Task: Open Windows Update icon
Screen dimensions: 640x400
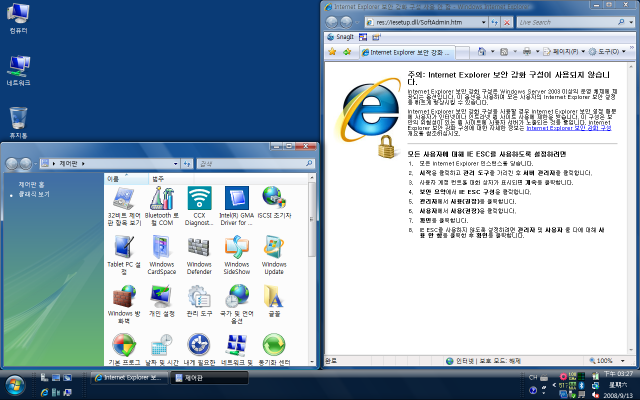Action: tap(274, 255)
